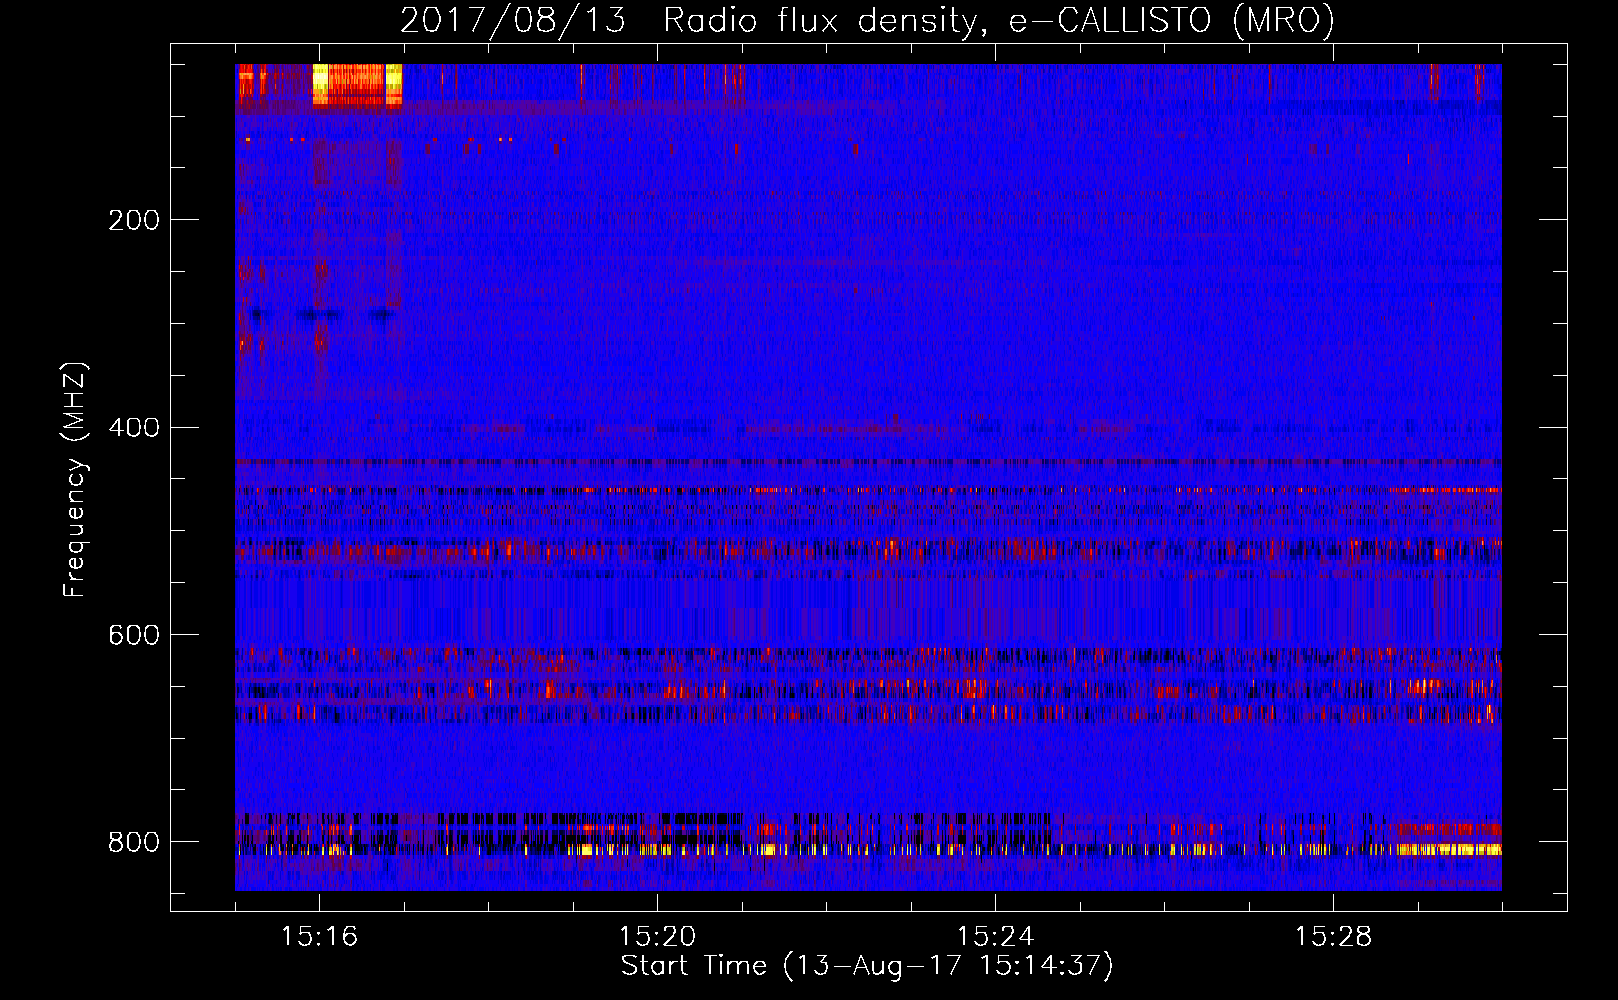Screen dimensions: 1618x1000
Task: Click the 'Frequency (MHZ)' axis label
Action: pyautogui.click(x=74, y=479)
